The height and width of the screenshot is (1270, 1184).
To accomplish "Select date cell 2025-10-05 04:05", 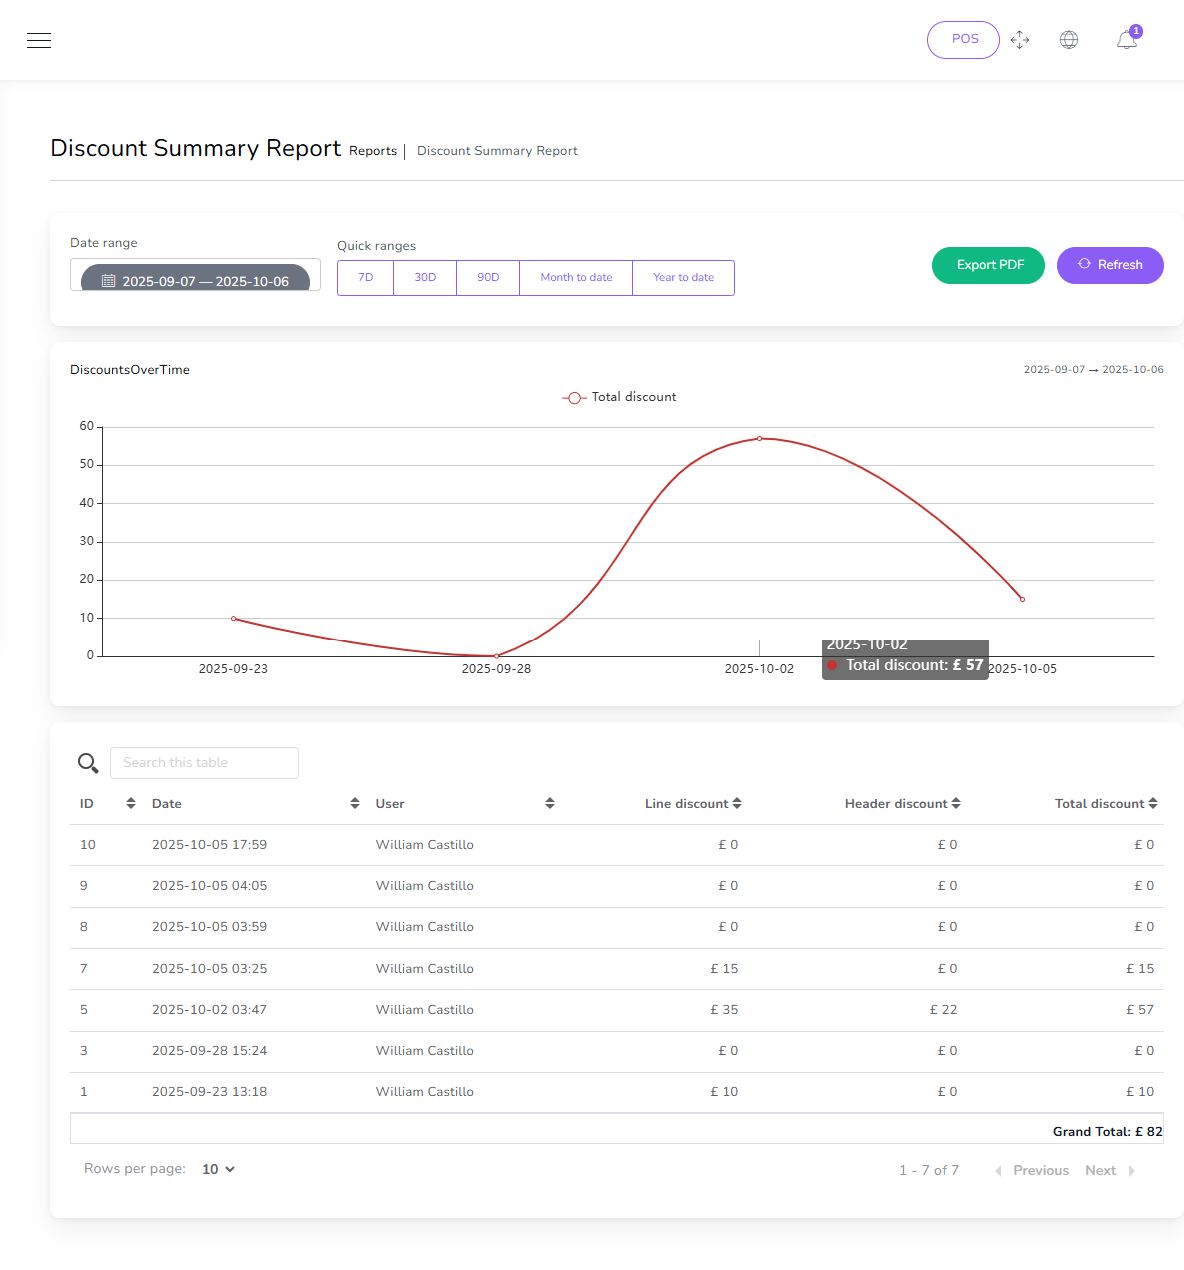I will (209, 886).
